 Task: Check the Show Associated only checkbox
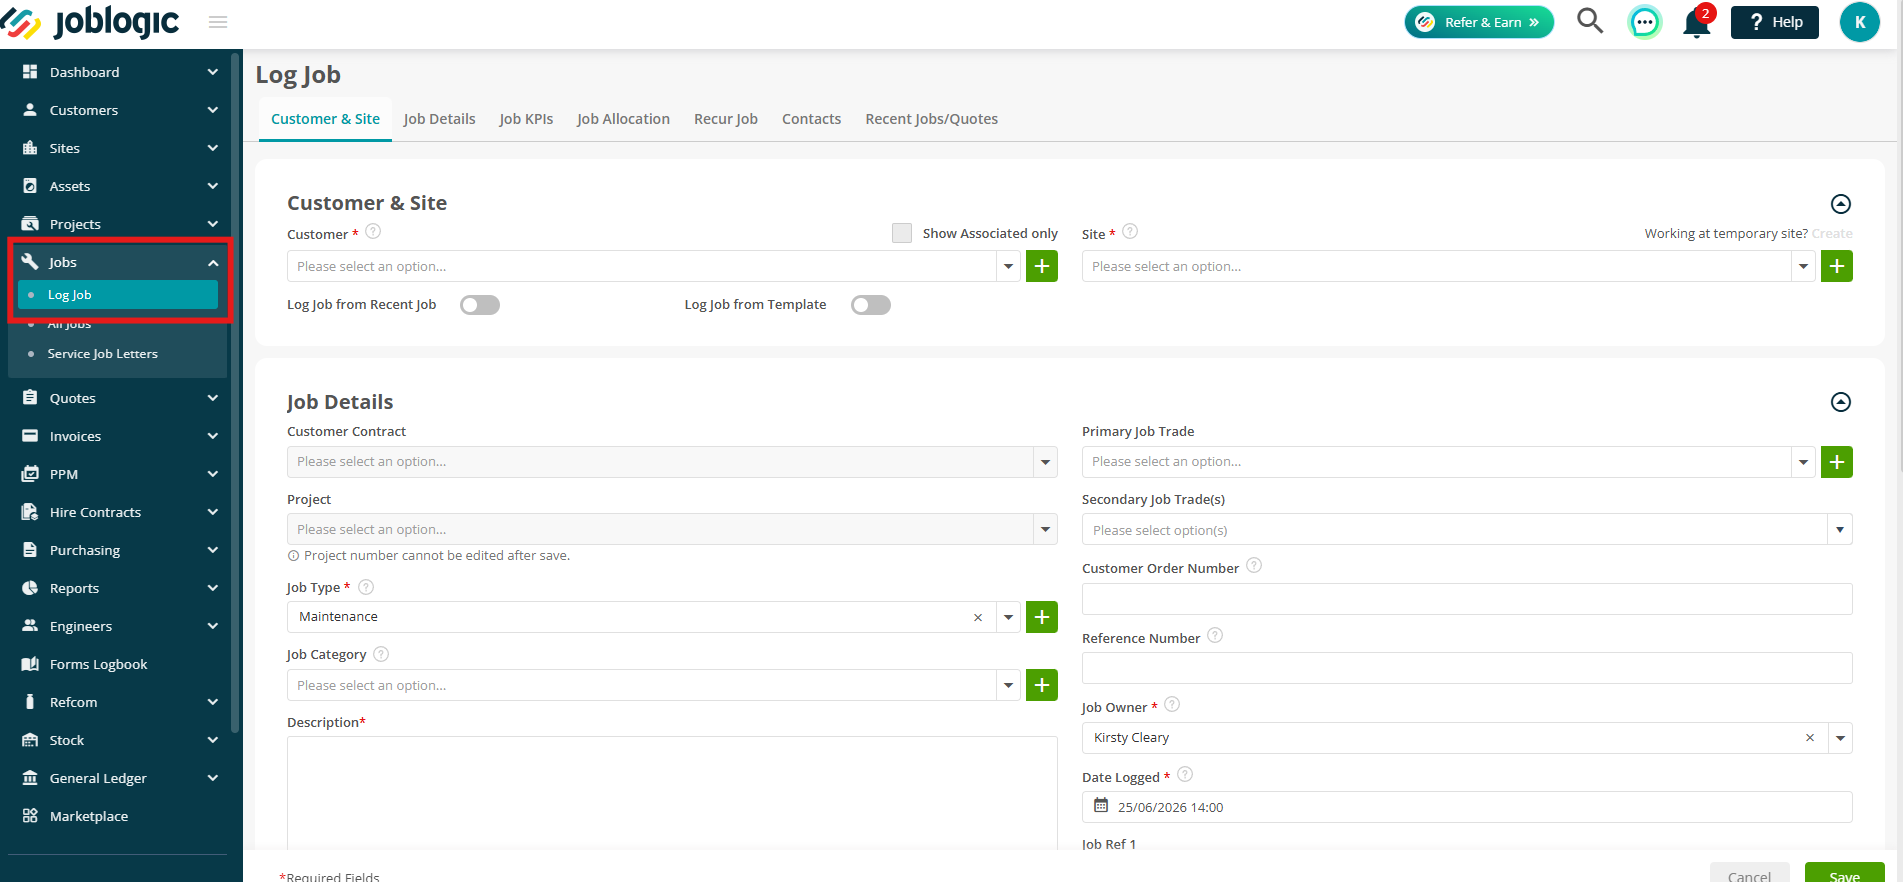tap(902, 233)
